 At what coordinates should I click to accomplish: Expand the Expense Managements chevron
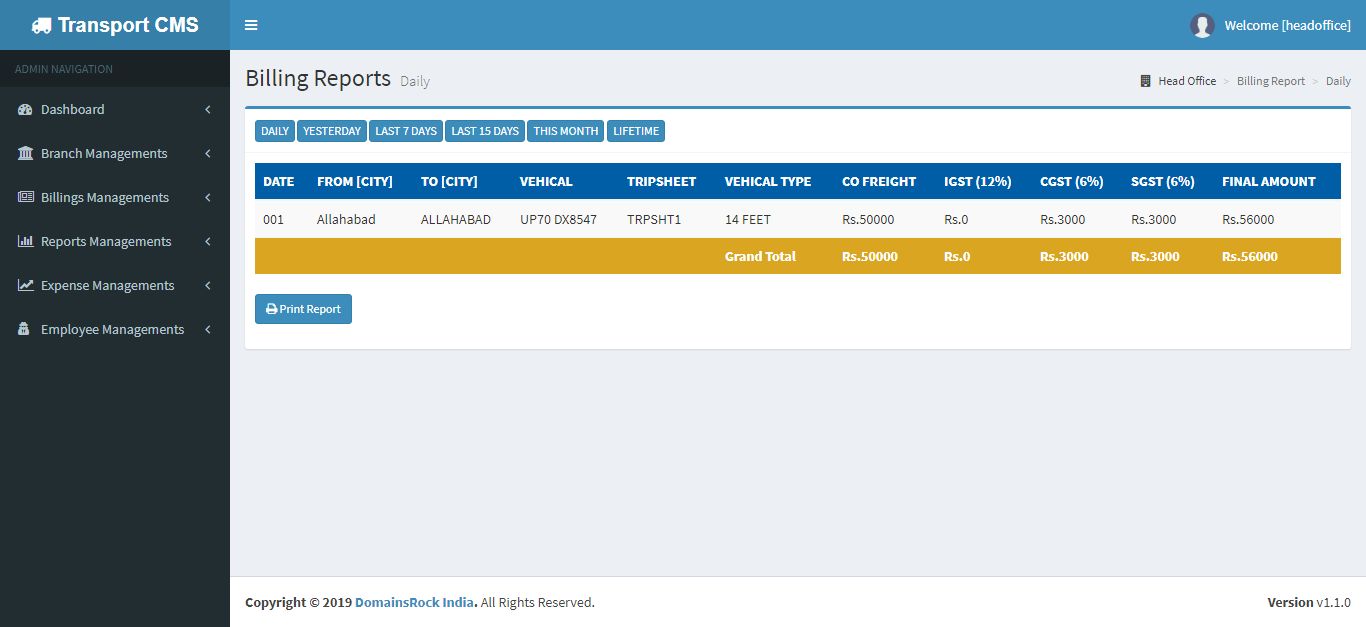pos(208,285)
